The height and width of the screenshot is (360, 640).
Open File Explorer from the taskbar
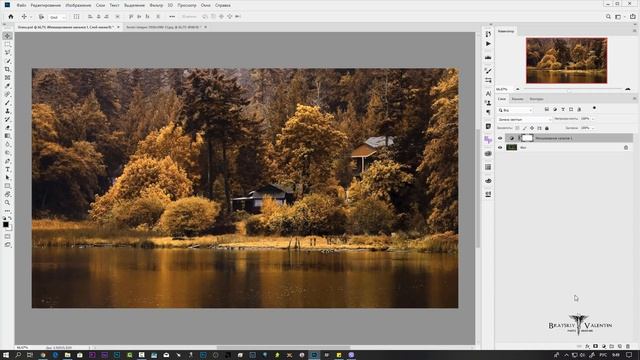(67, 355)
